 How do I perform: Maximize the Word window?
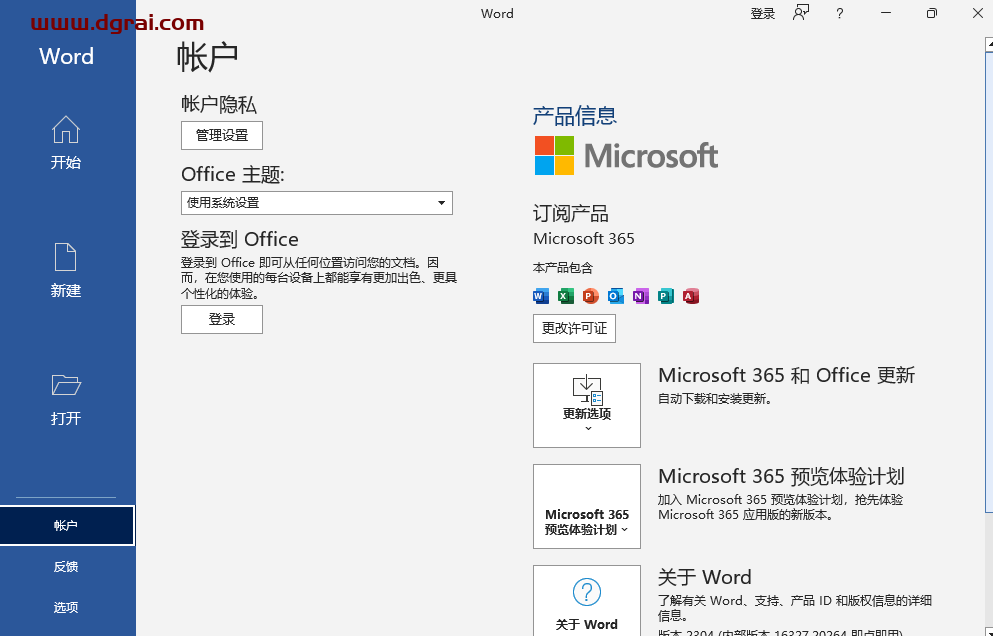click(x=932, y=13)
